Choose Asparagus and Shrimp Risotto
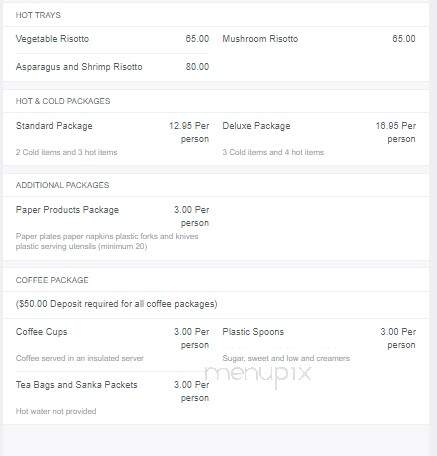Viewport: 437px width, 456px height. [x=79, y=67]
